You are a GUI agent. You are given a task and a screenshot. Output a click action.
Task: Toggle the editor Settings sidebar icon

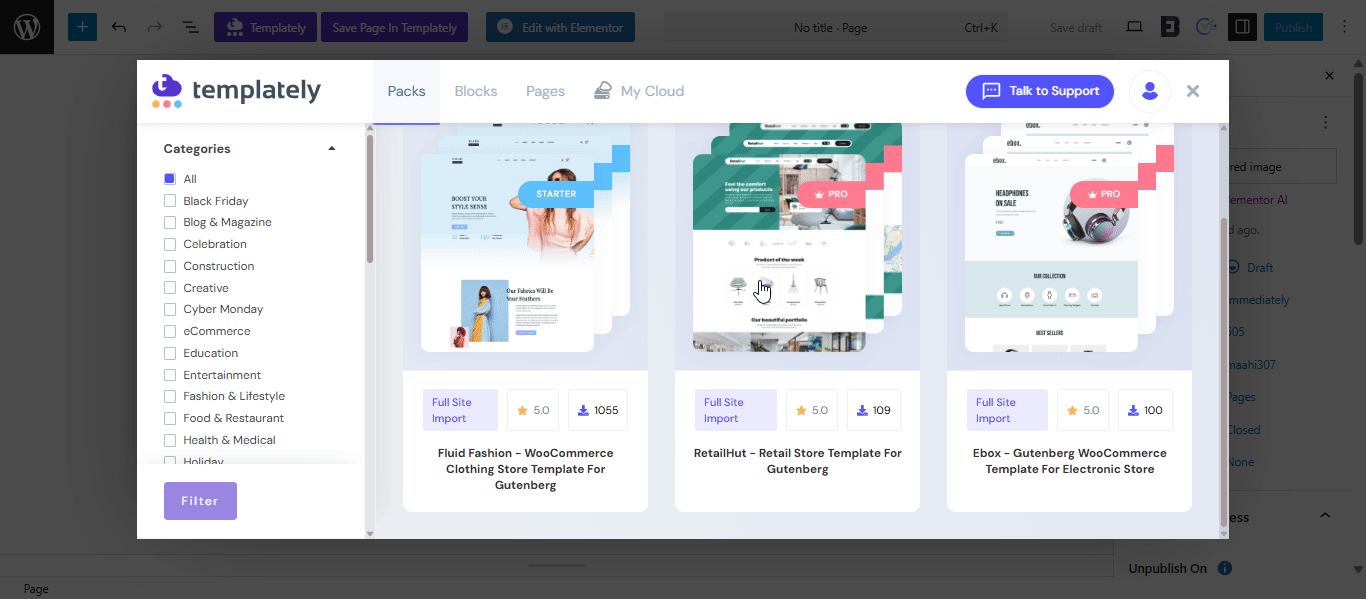click(1242, 27)
